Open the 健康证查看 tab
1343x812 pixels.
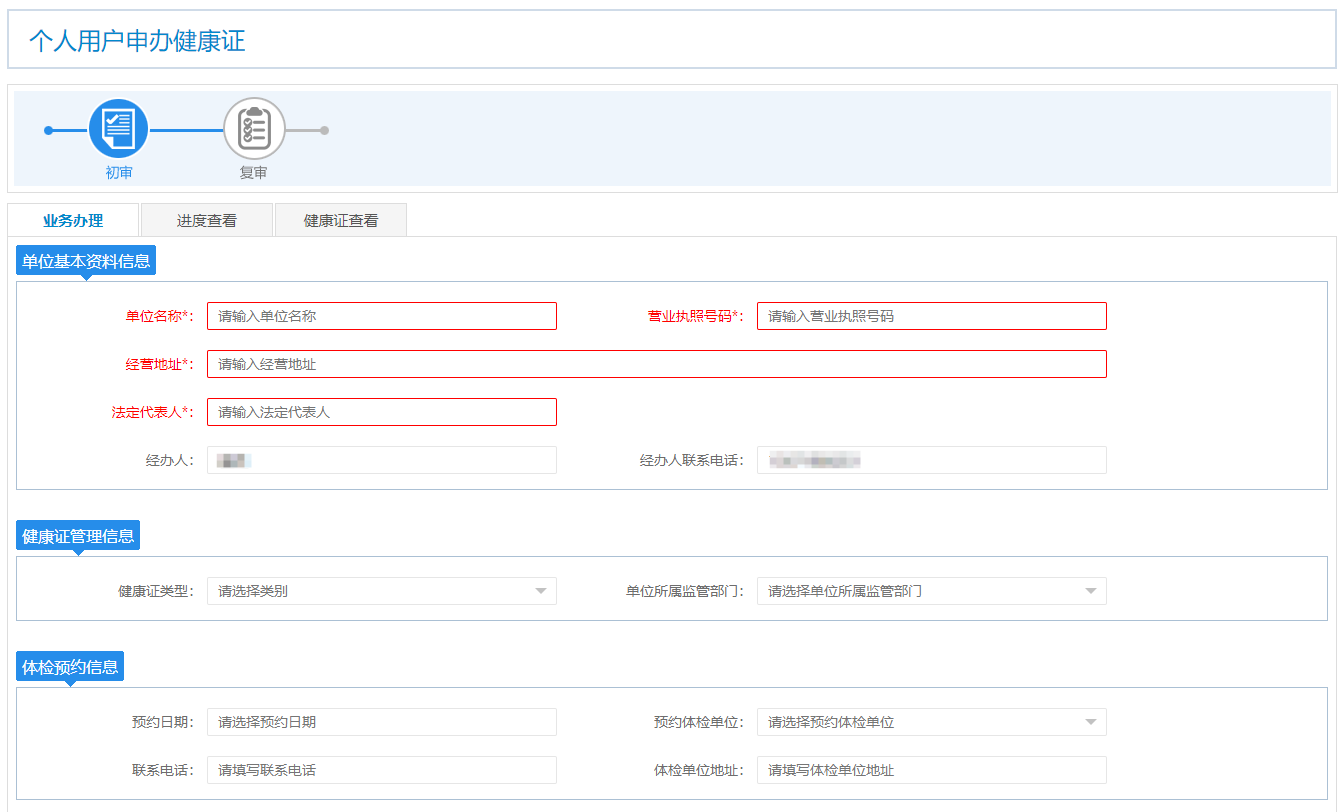tap(341, 221)
